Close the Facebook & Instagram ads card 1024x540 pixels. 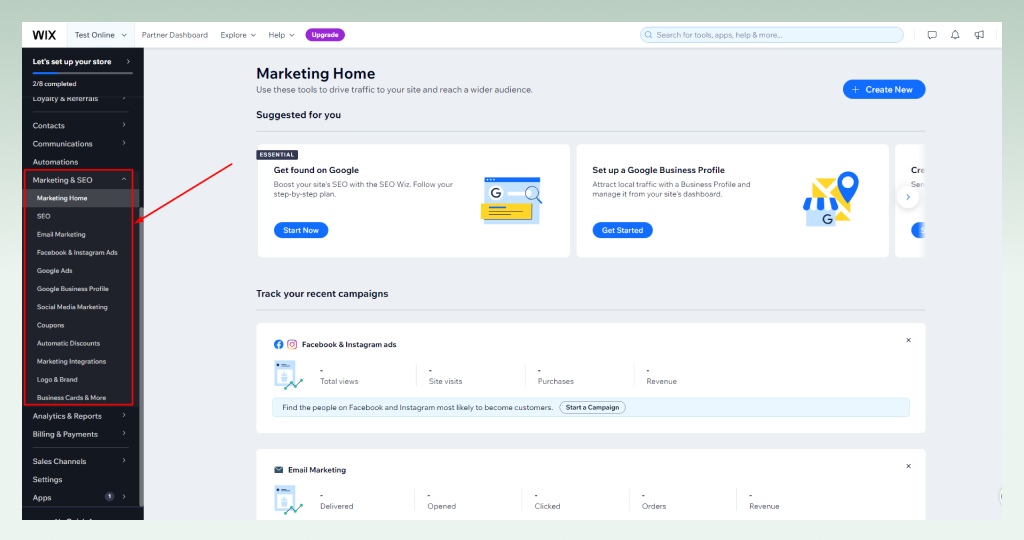(908, 340)
